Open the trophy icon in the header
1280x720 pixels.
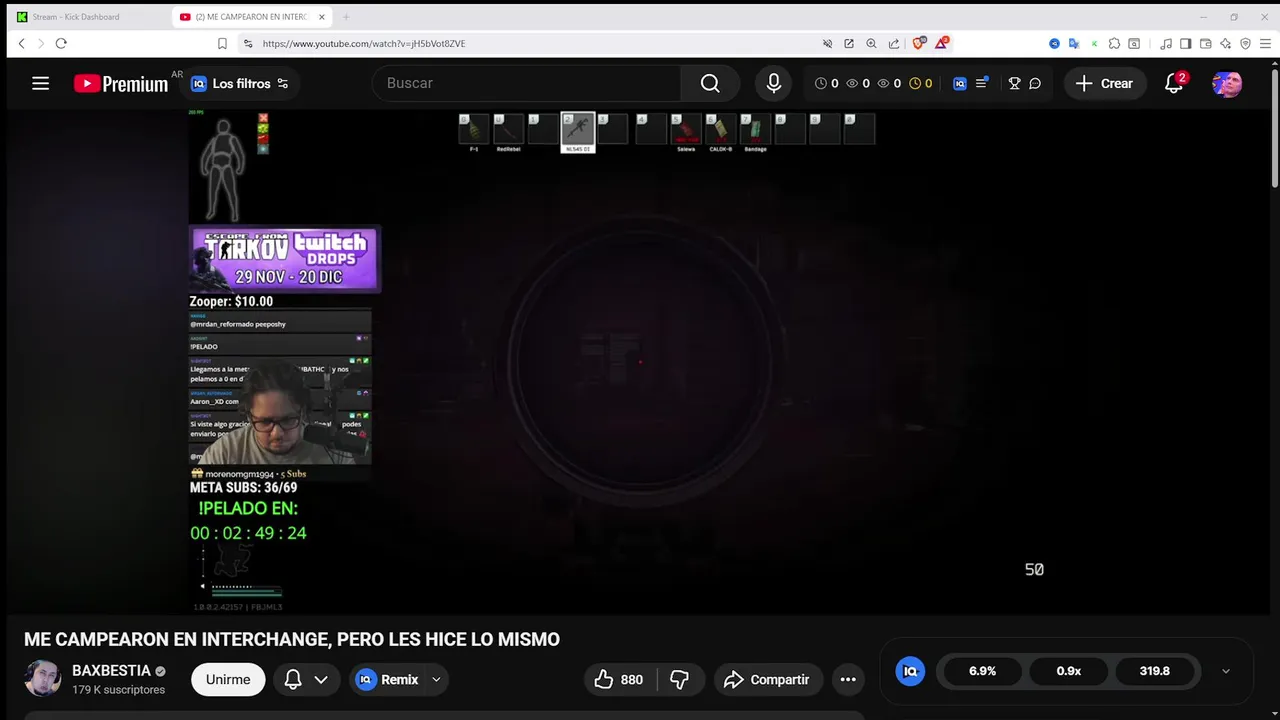point(1014,84)
